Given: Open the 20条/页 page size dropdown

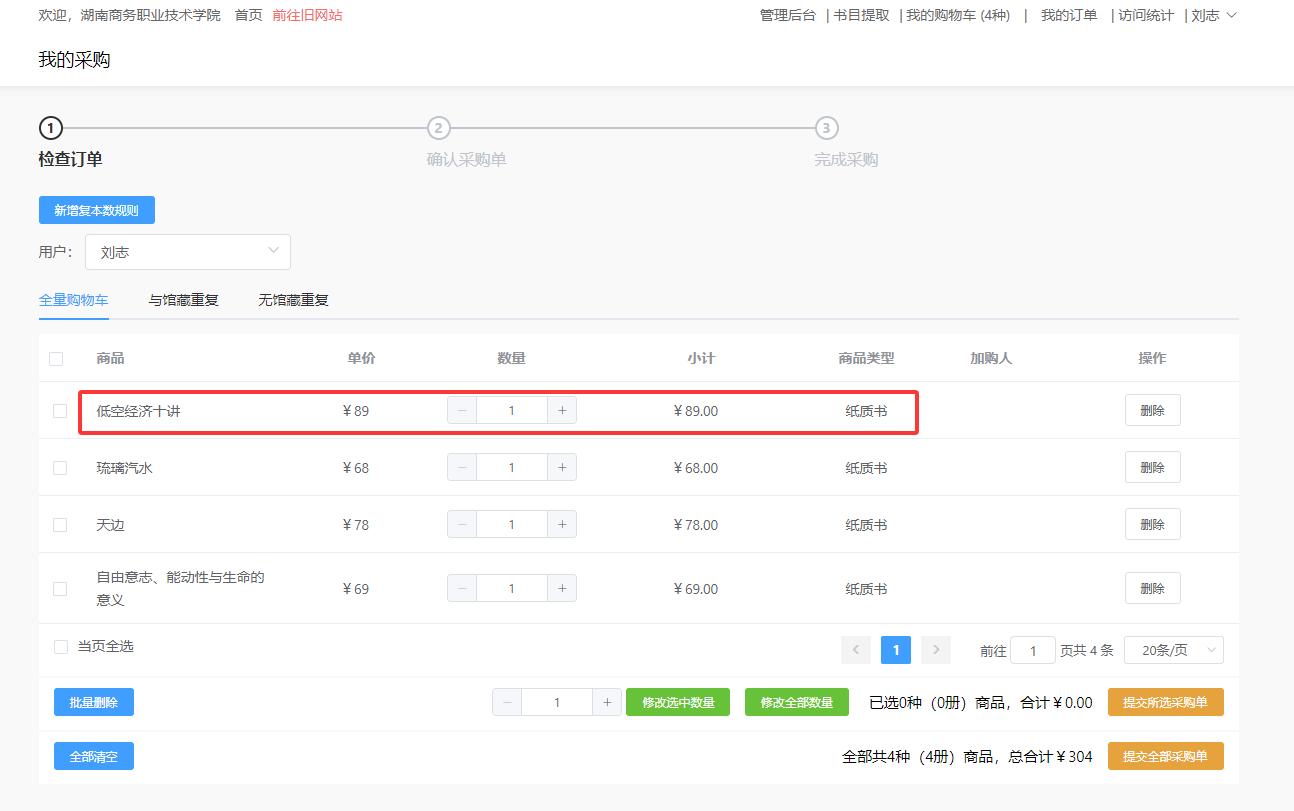Looking at the screenshot, I should pyautogui.click(x=1173, y=649).
